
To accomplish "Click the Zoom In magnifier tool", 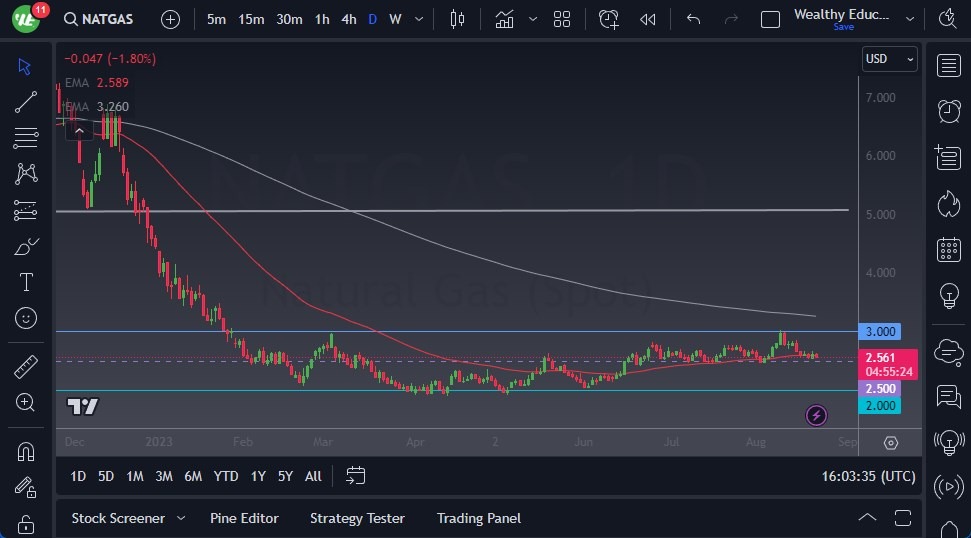I will (x=26, y=402).
